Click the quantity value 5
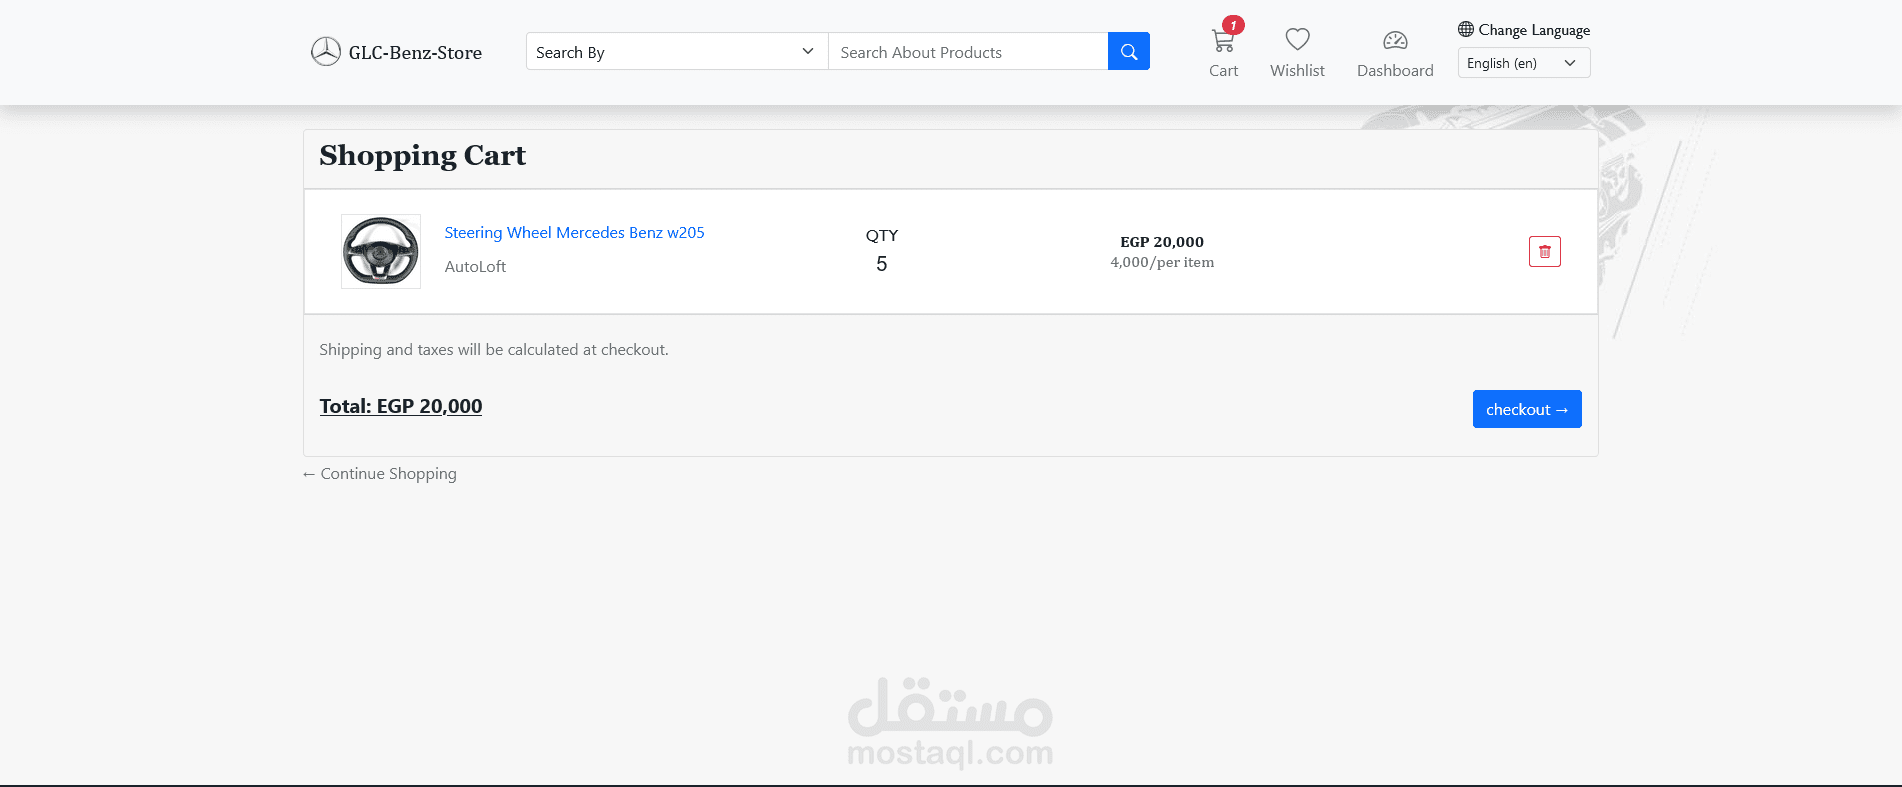Screen dimensions: 1902x787 882,264
